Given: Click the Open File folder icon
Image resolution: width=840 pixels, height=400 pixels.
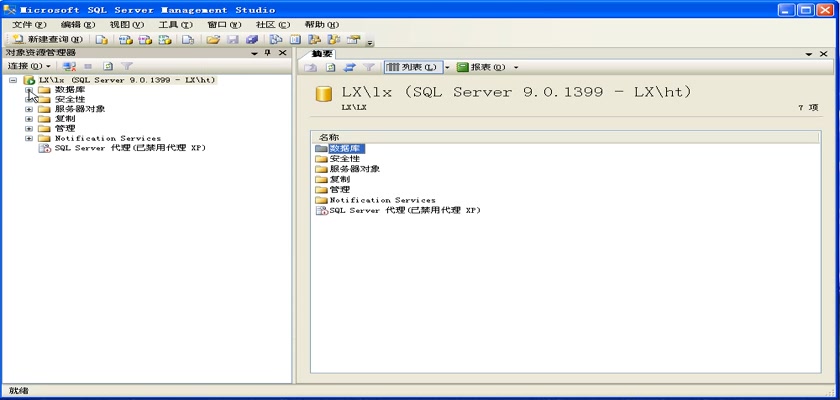Looking at the screenshot, I should (x=213, y=40).
